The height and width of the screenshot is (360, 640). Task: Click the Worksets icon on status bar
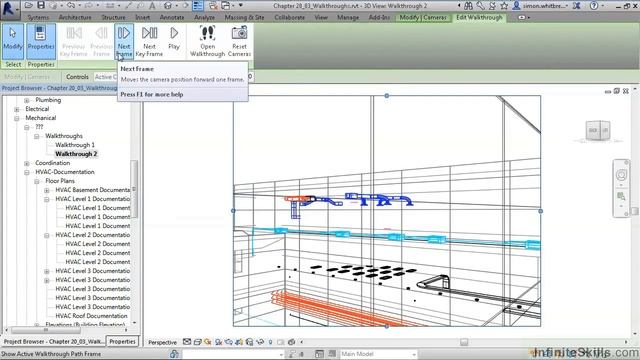[174, 354]
